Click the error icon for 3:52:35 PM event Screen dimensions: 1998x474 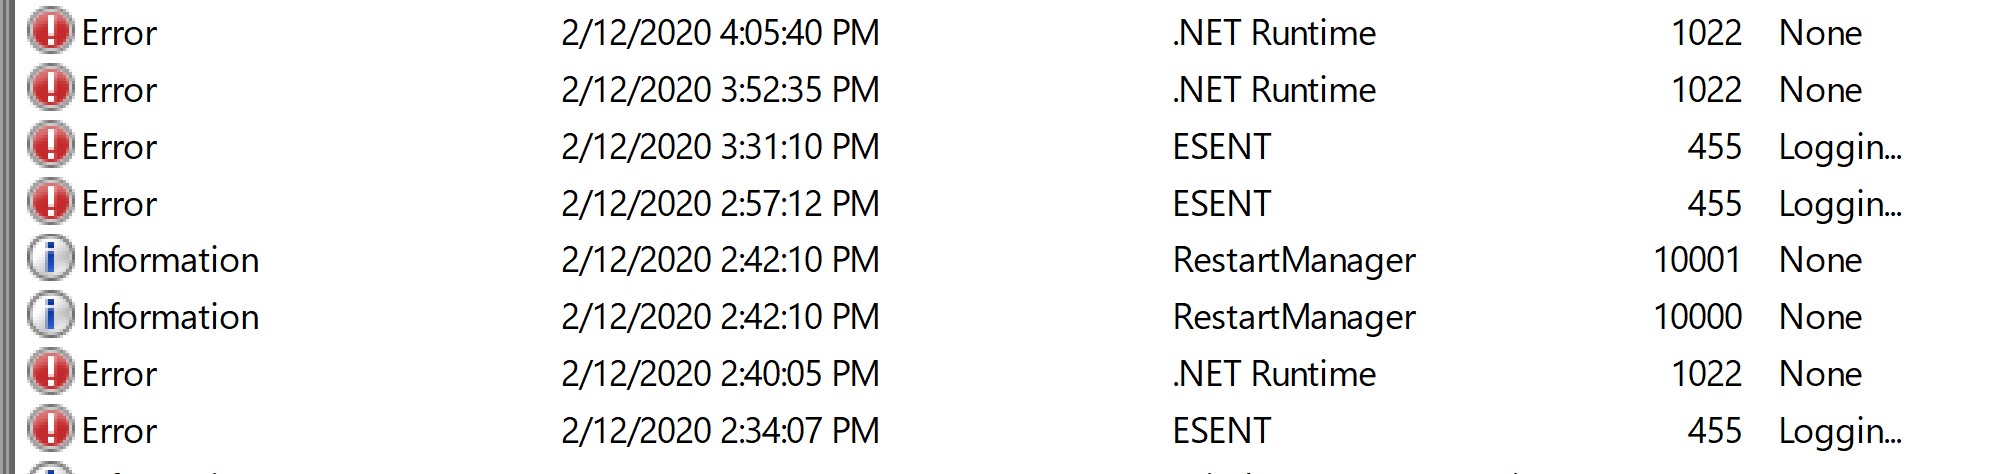(50, 89)
